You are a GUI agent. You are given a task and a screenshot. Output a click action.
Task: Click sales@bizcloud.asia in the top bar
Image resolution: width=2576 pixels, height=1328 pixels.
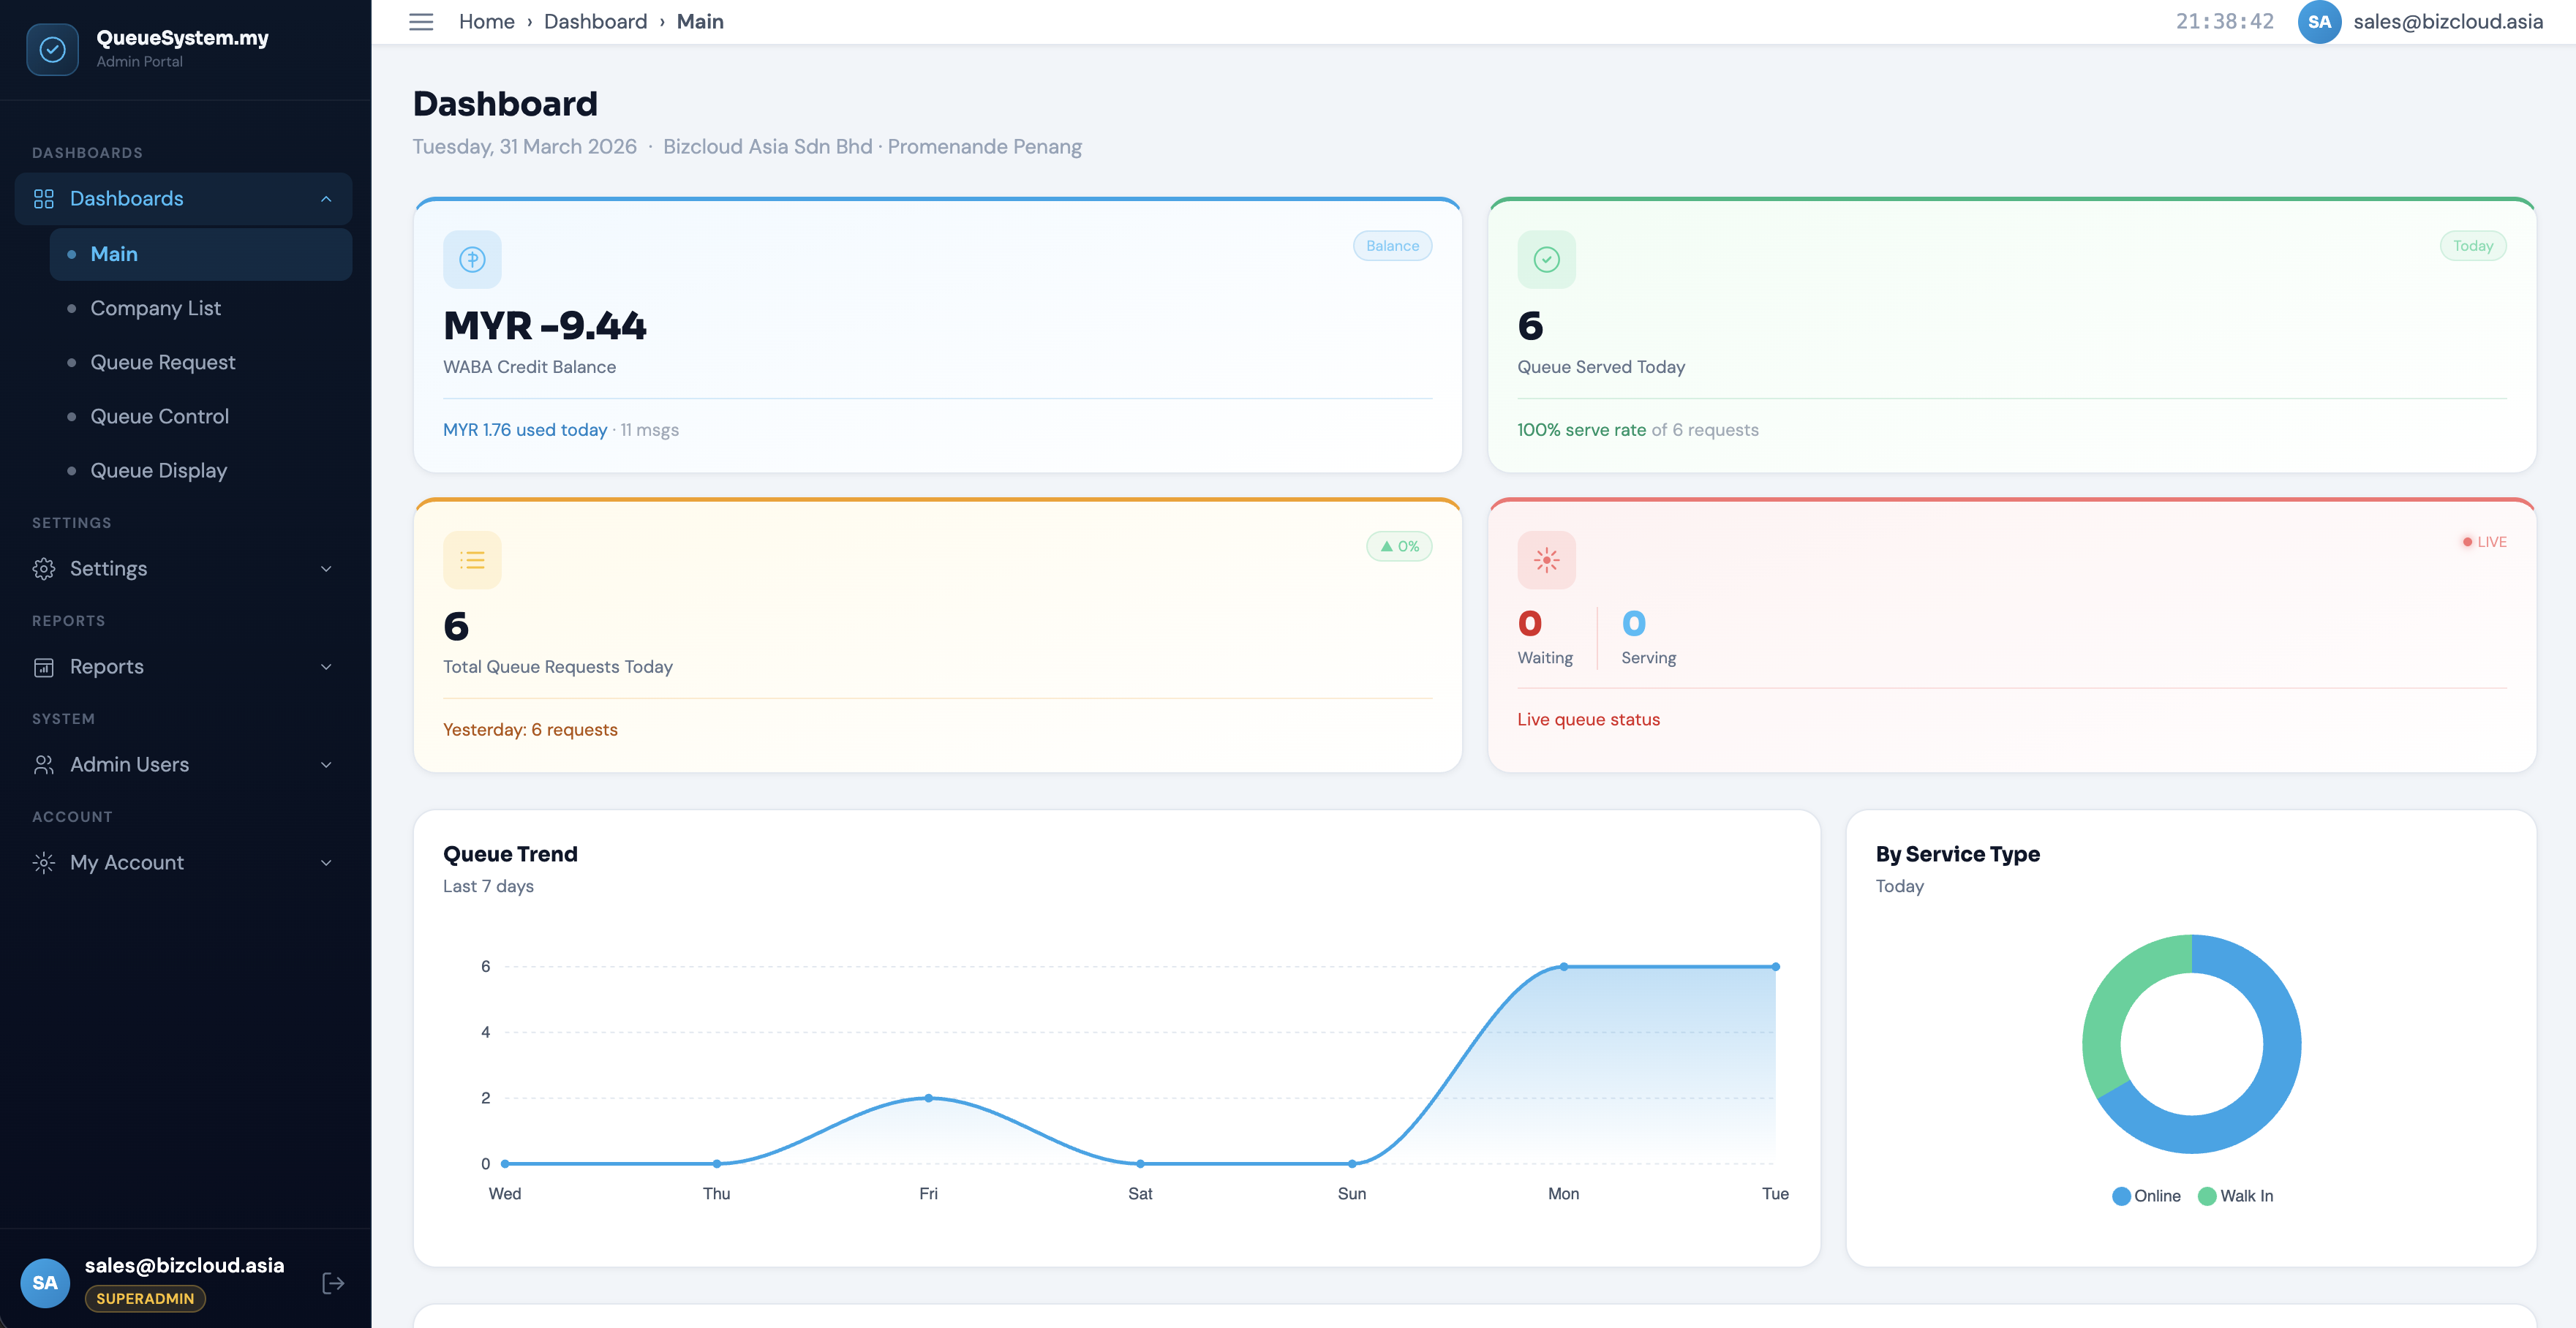(x=2448, y=22)
